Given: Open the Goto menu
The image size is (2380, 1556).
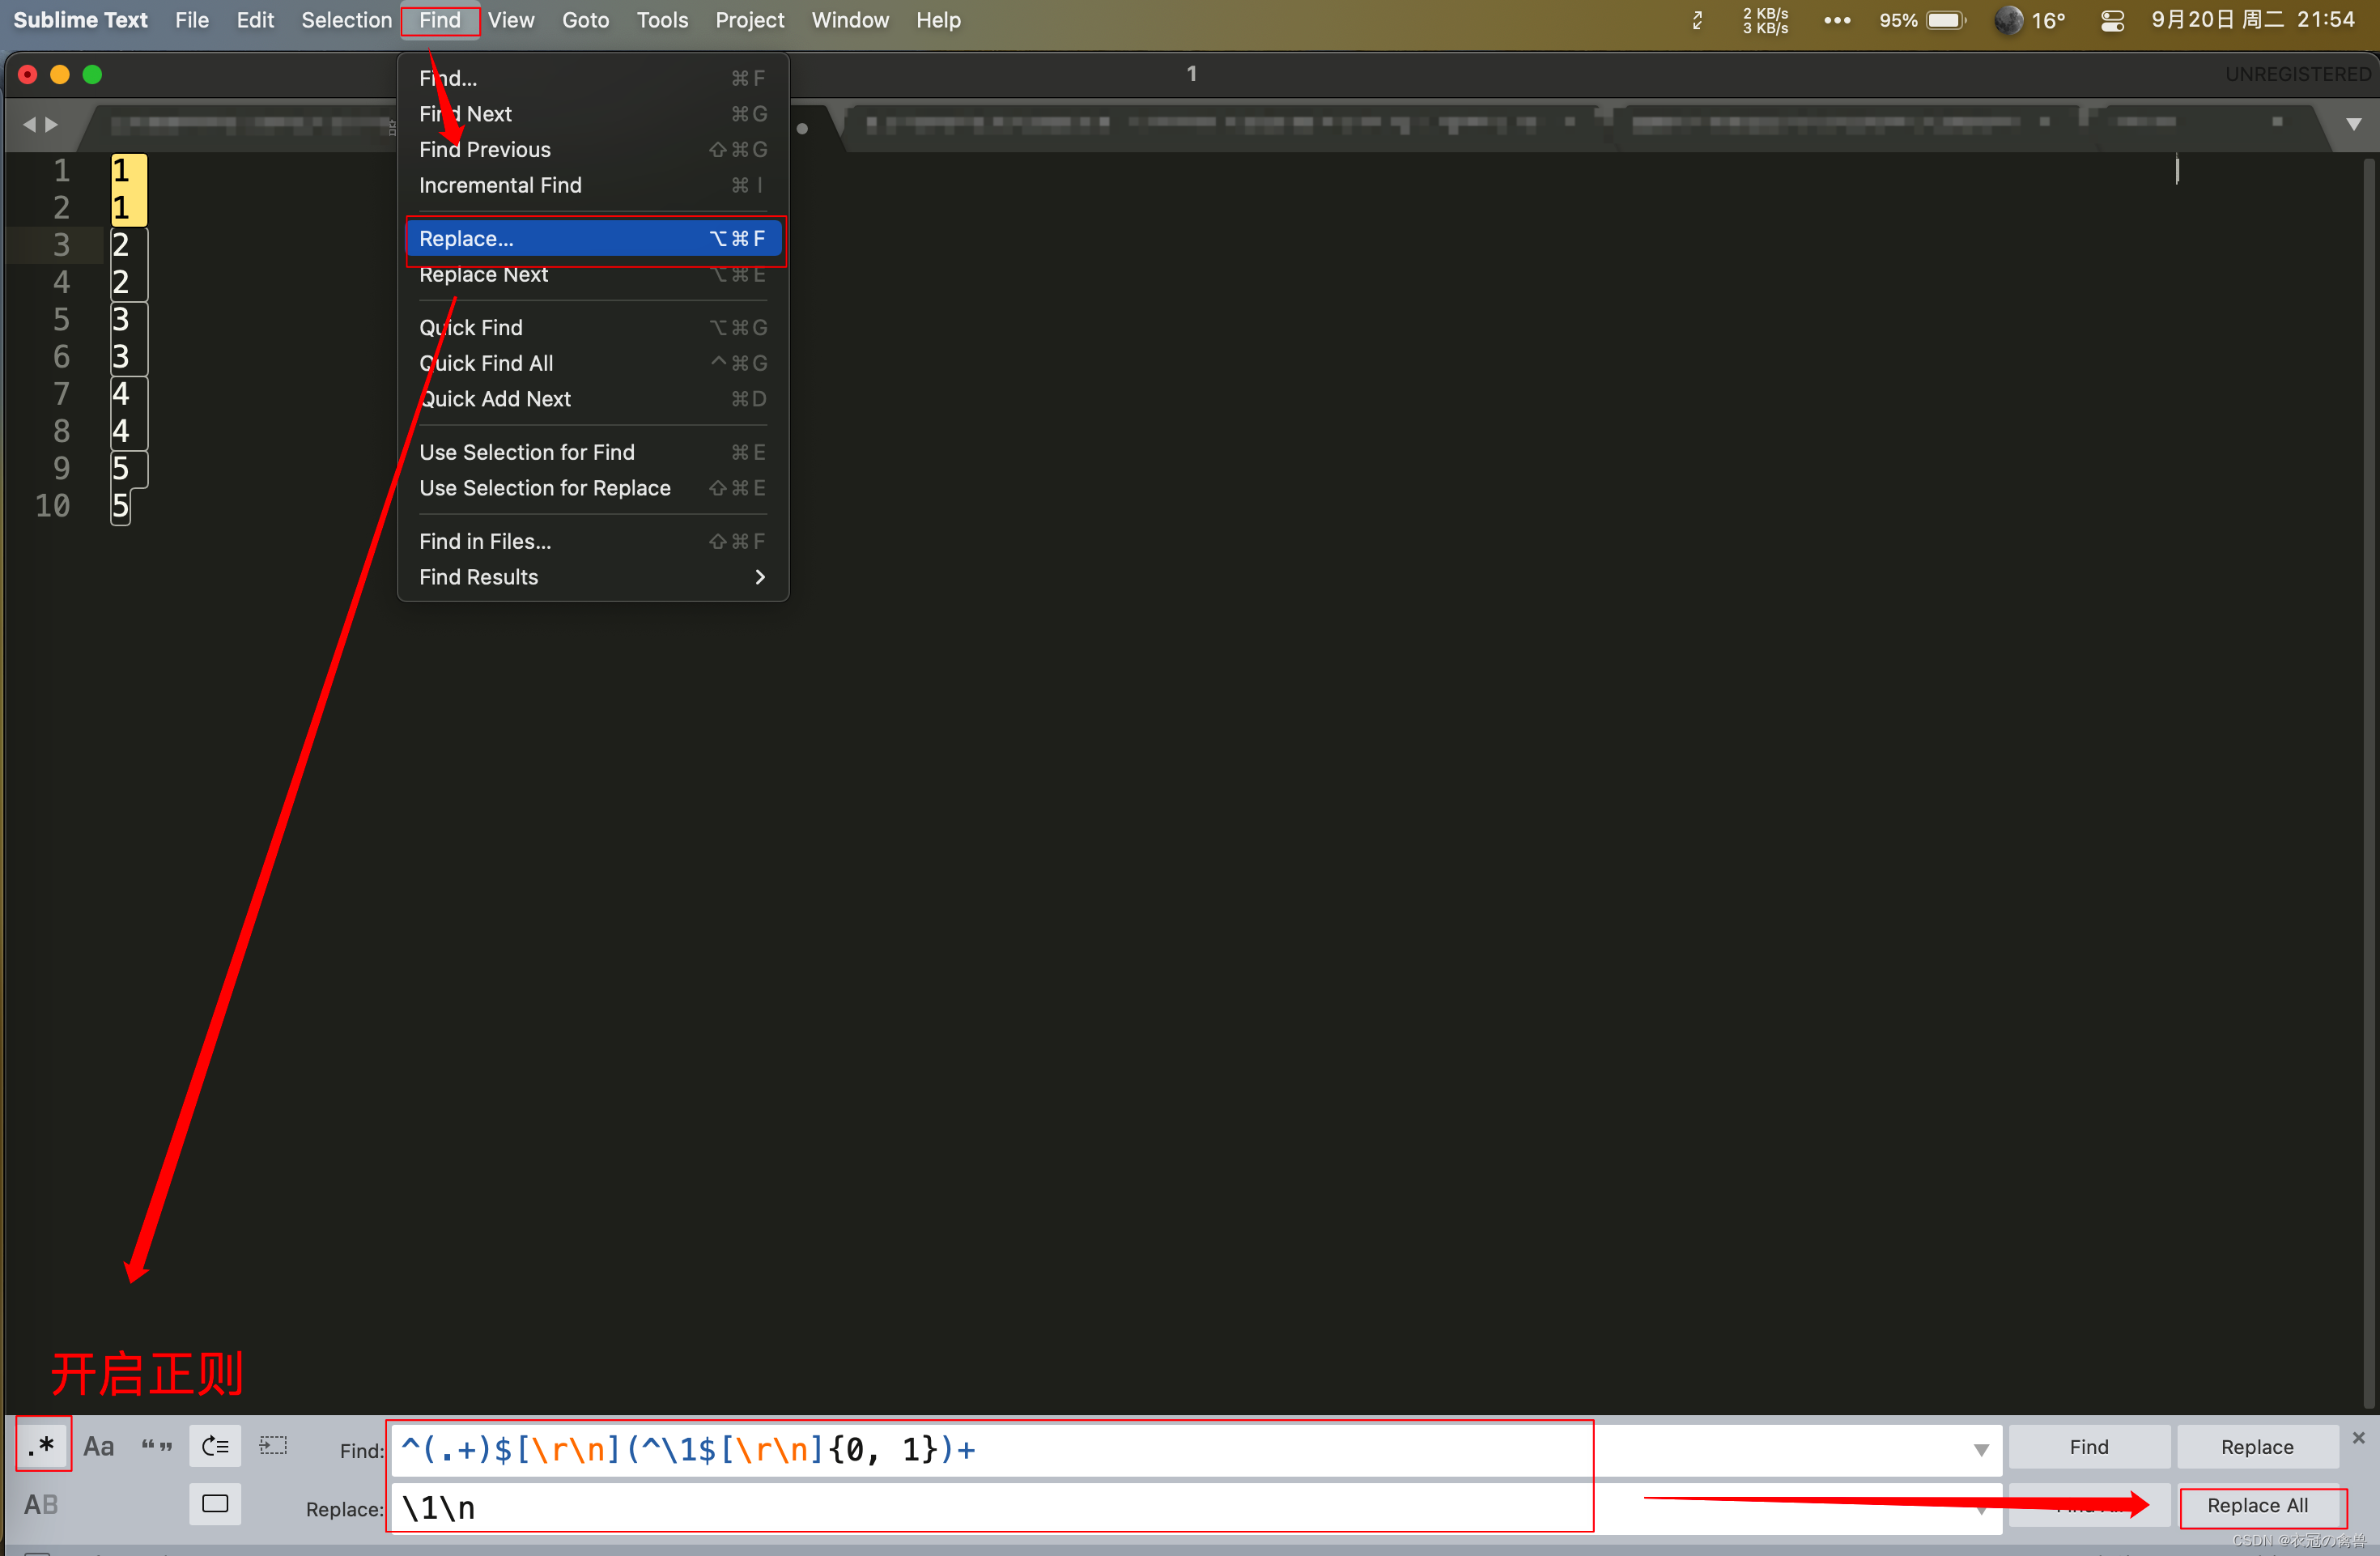Looking at the screenshot, I should coord(585,20).
